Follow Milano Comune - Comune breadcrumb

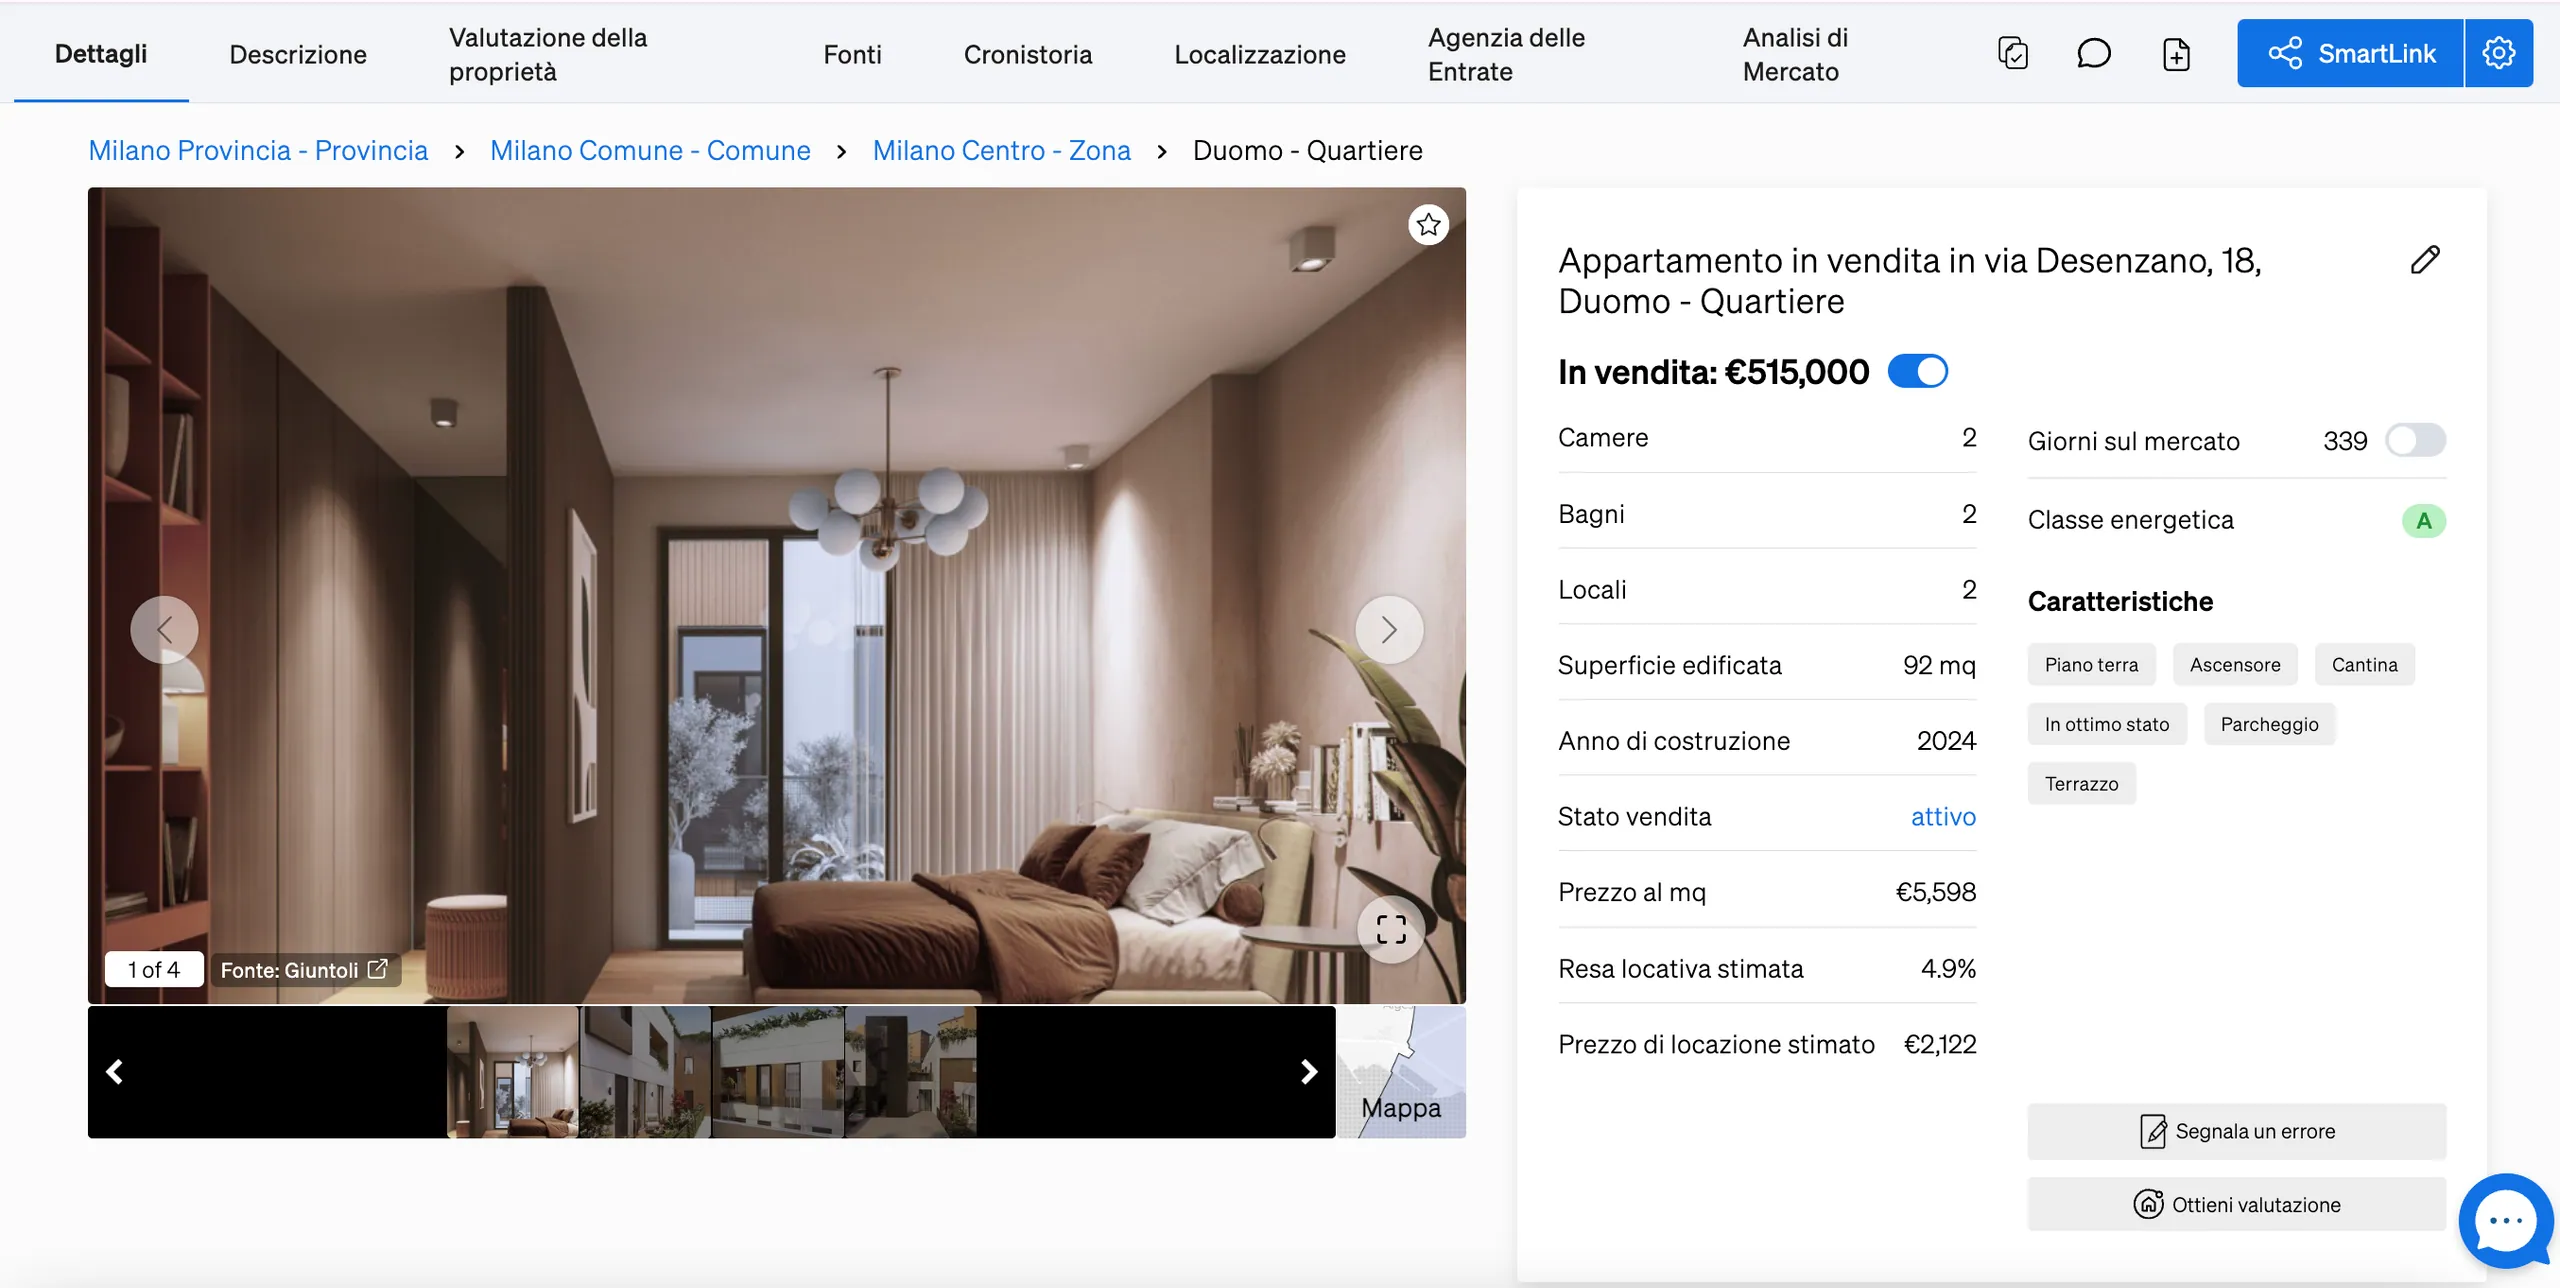pyautogui.click(x=650, y=151)
